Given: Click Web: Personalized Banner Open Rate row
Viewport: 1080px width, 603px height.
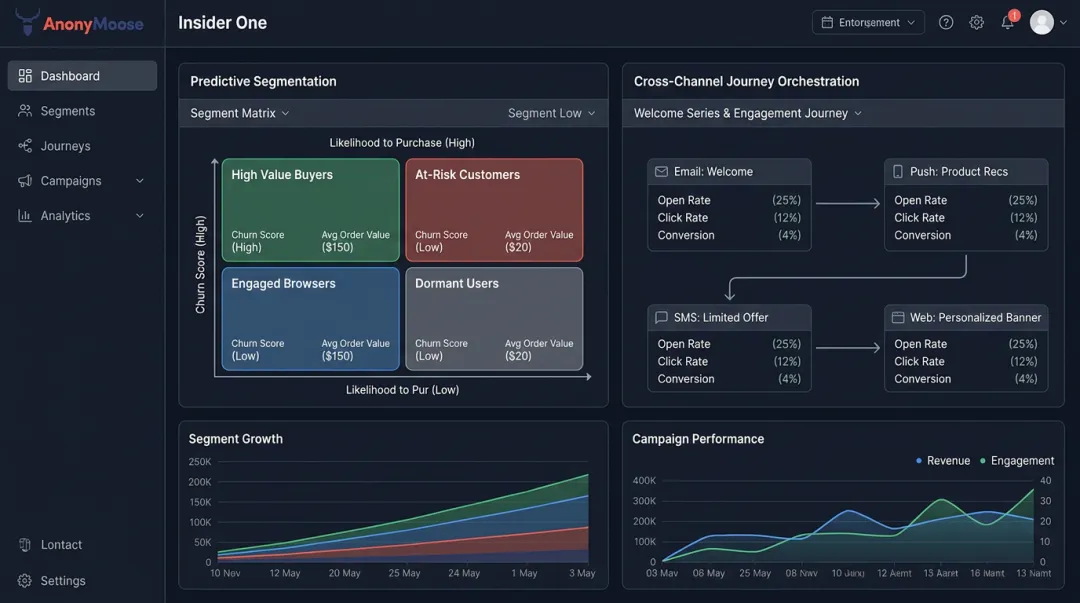Looking at the screenshot, I should click(x=966, y=343).
